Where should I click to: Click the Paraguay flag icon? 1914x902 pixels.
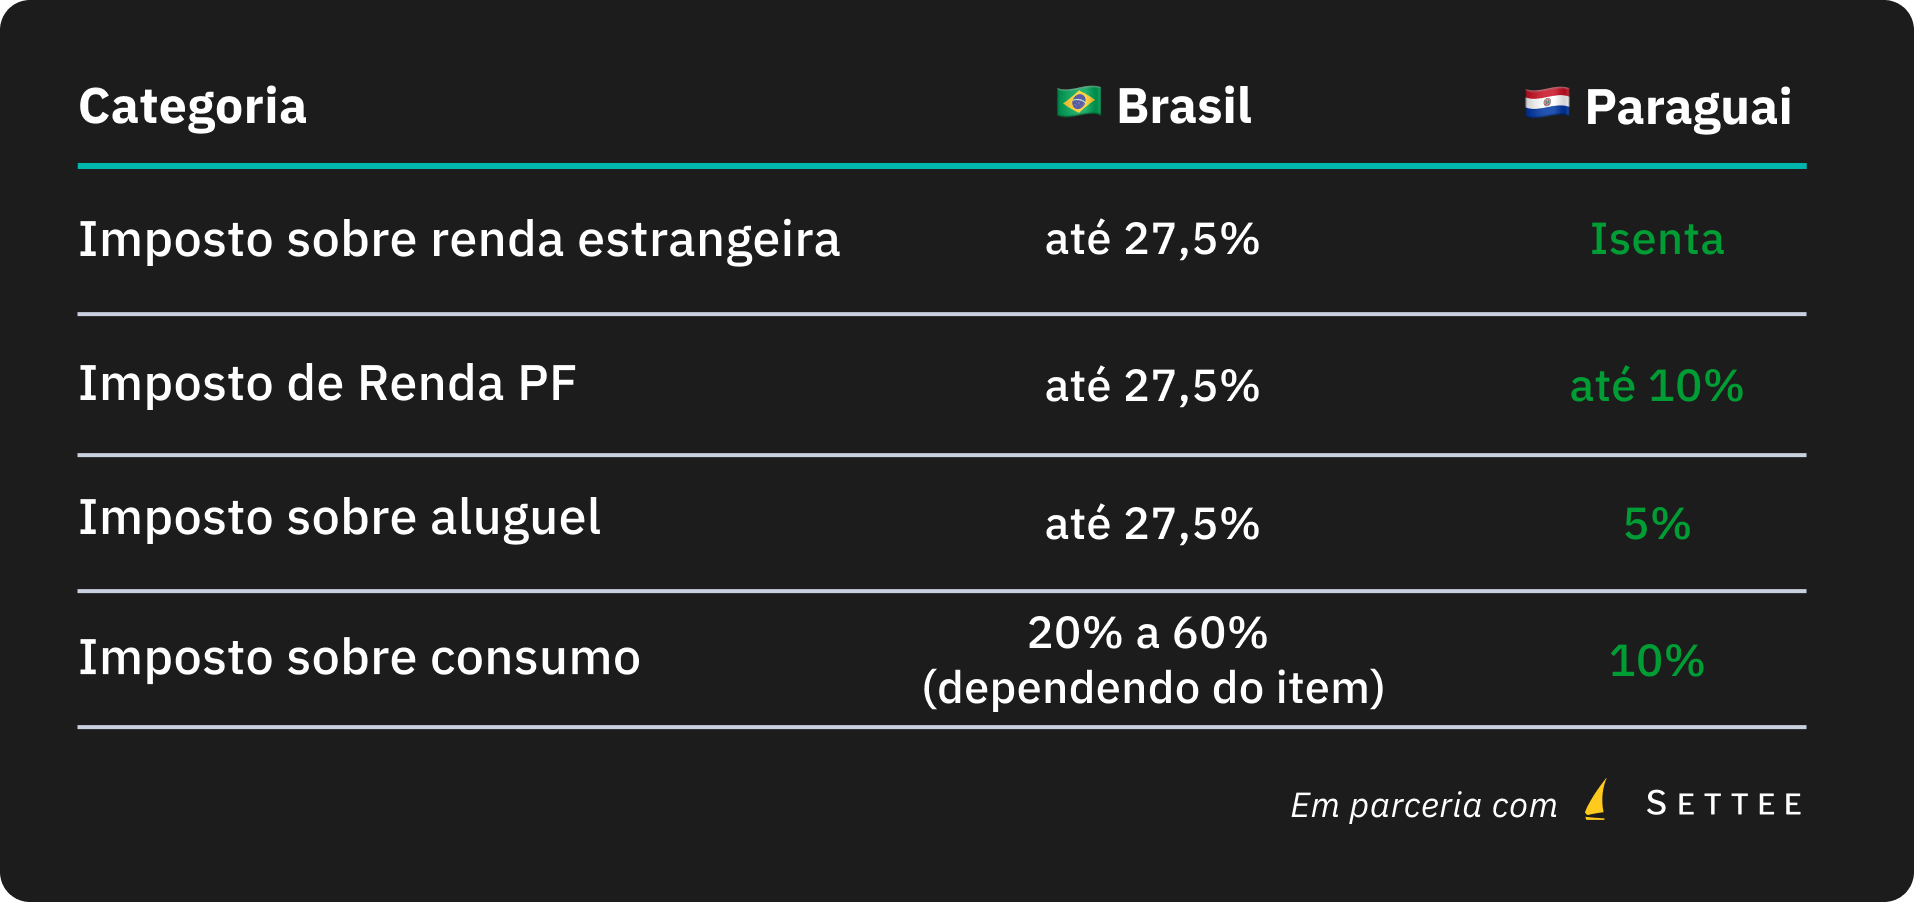tap(1547, 103)
